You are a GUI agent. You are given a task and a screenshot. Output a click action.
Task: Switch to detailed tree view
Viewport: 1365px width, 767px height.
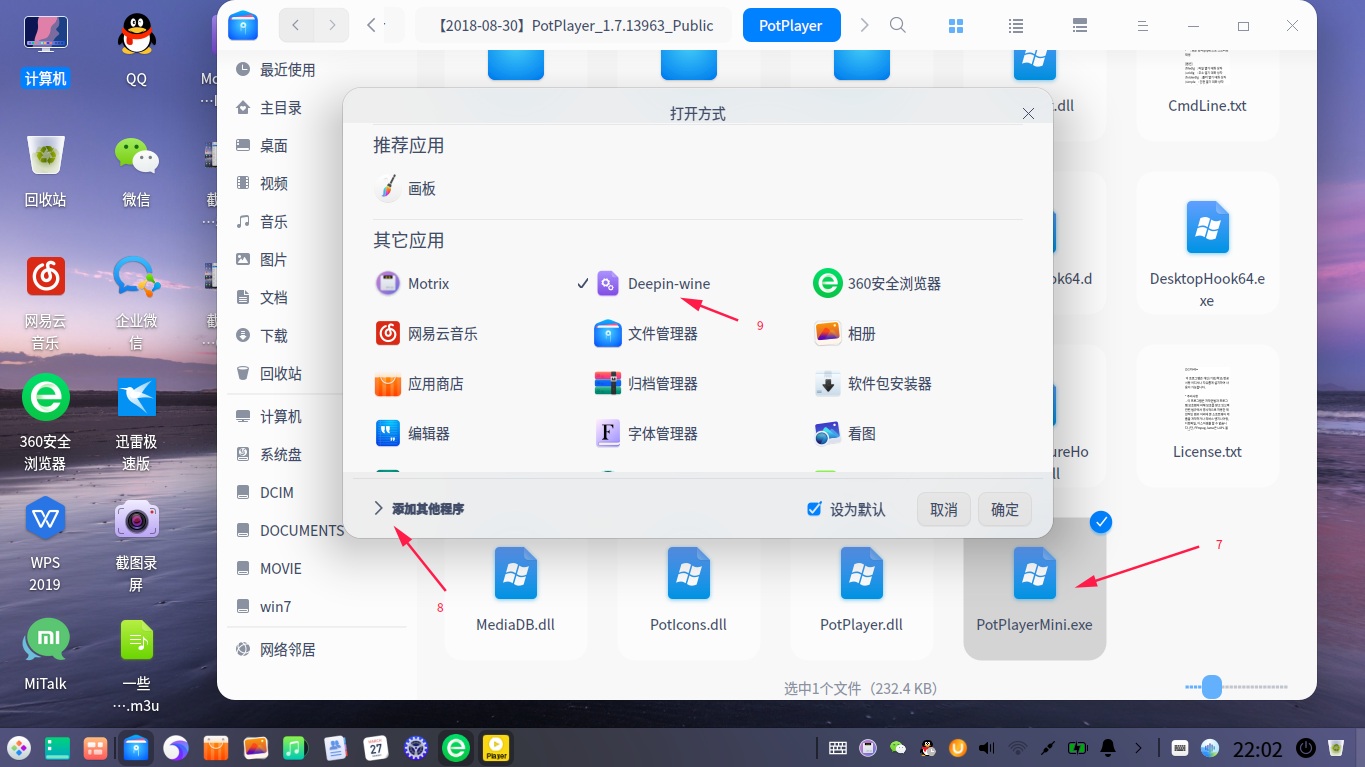(1080, 26)
